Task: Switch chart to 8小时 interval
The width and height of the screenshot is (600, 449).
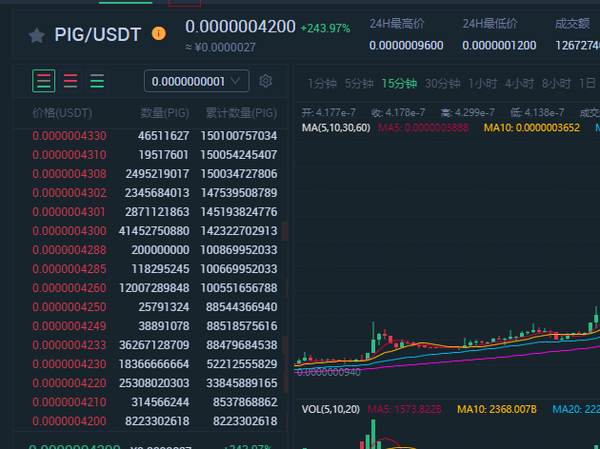Action: 556,84
